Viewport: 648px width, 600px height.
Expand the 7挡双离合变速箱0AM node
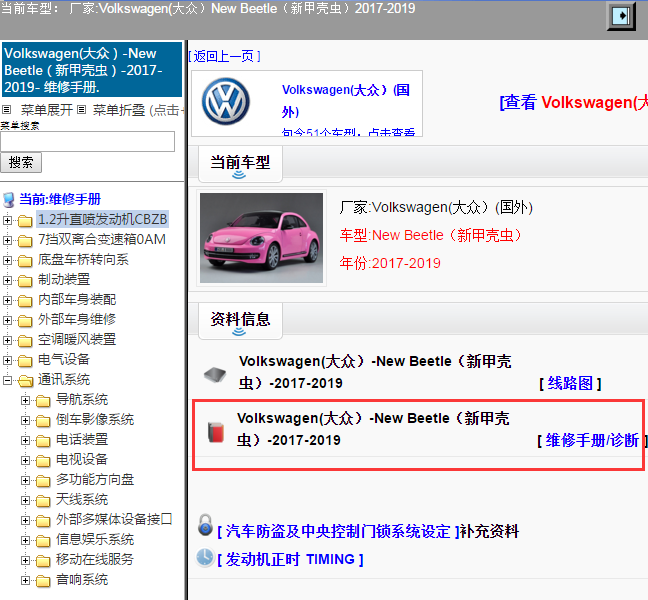tap(7, 240)
